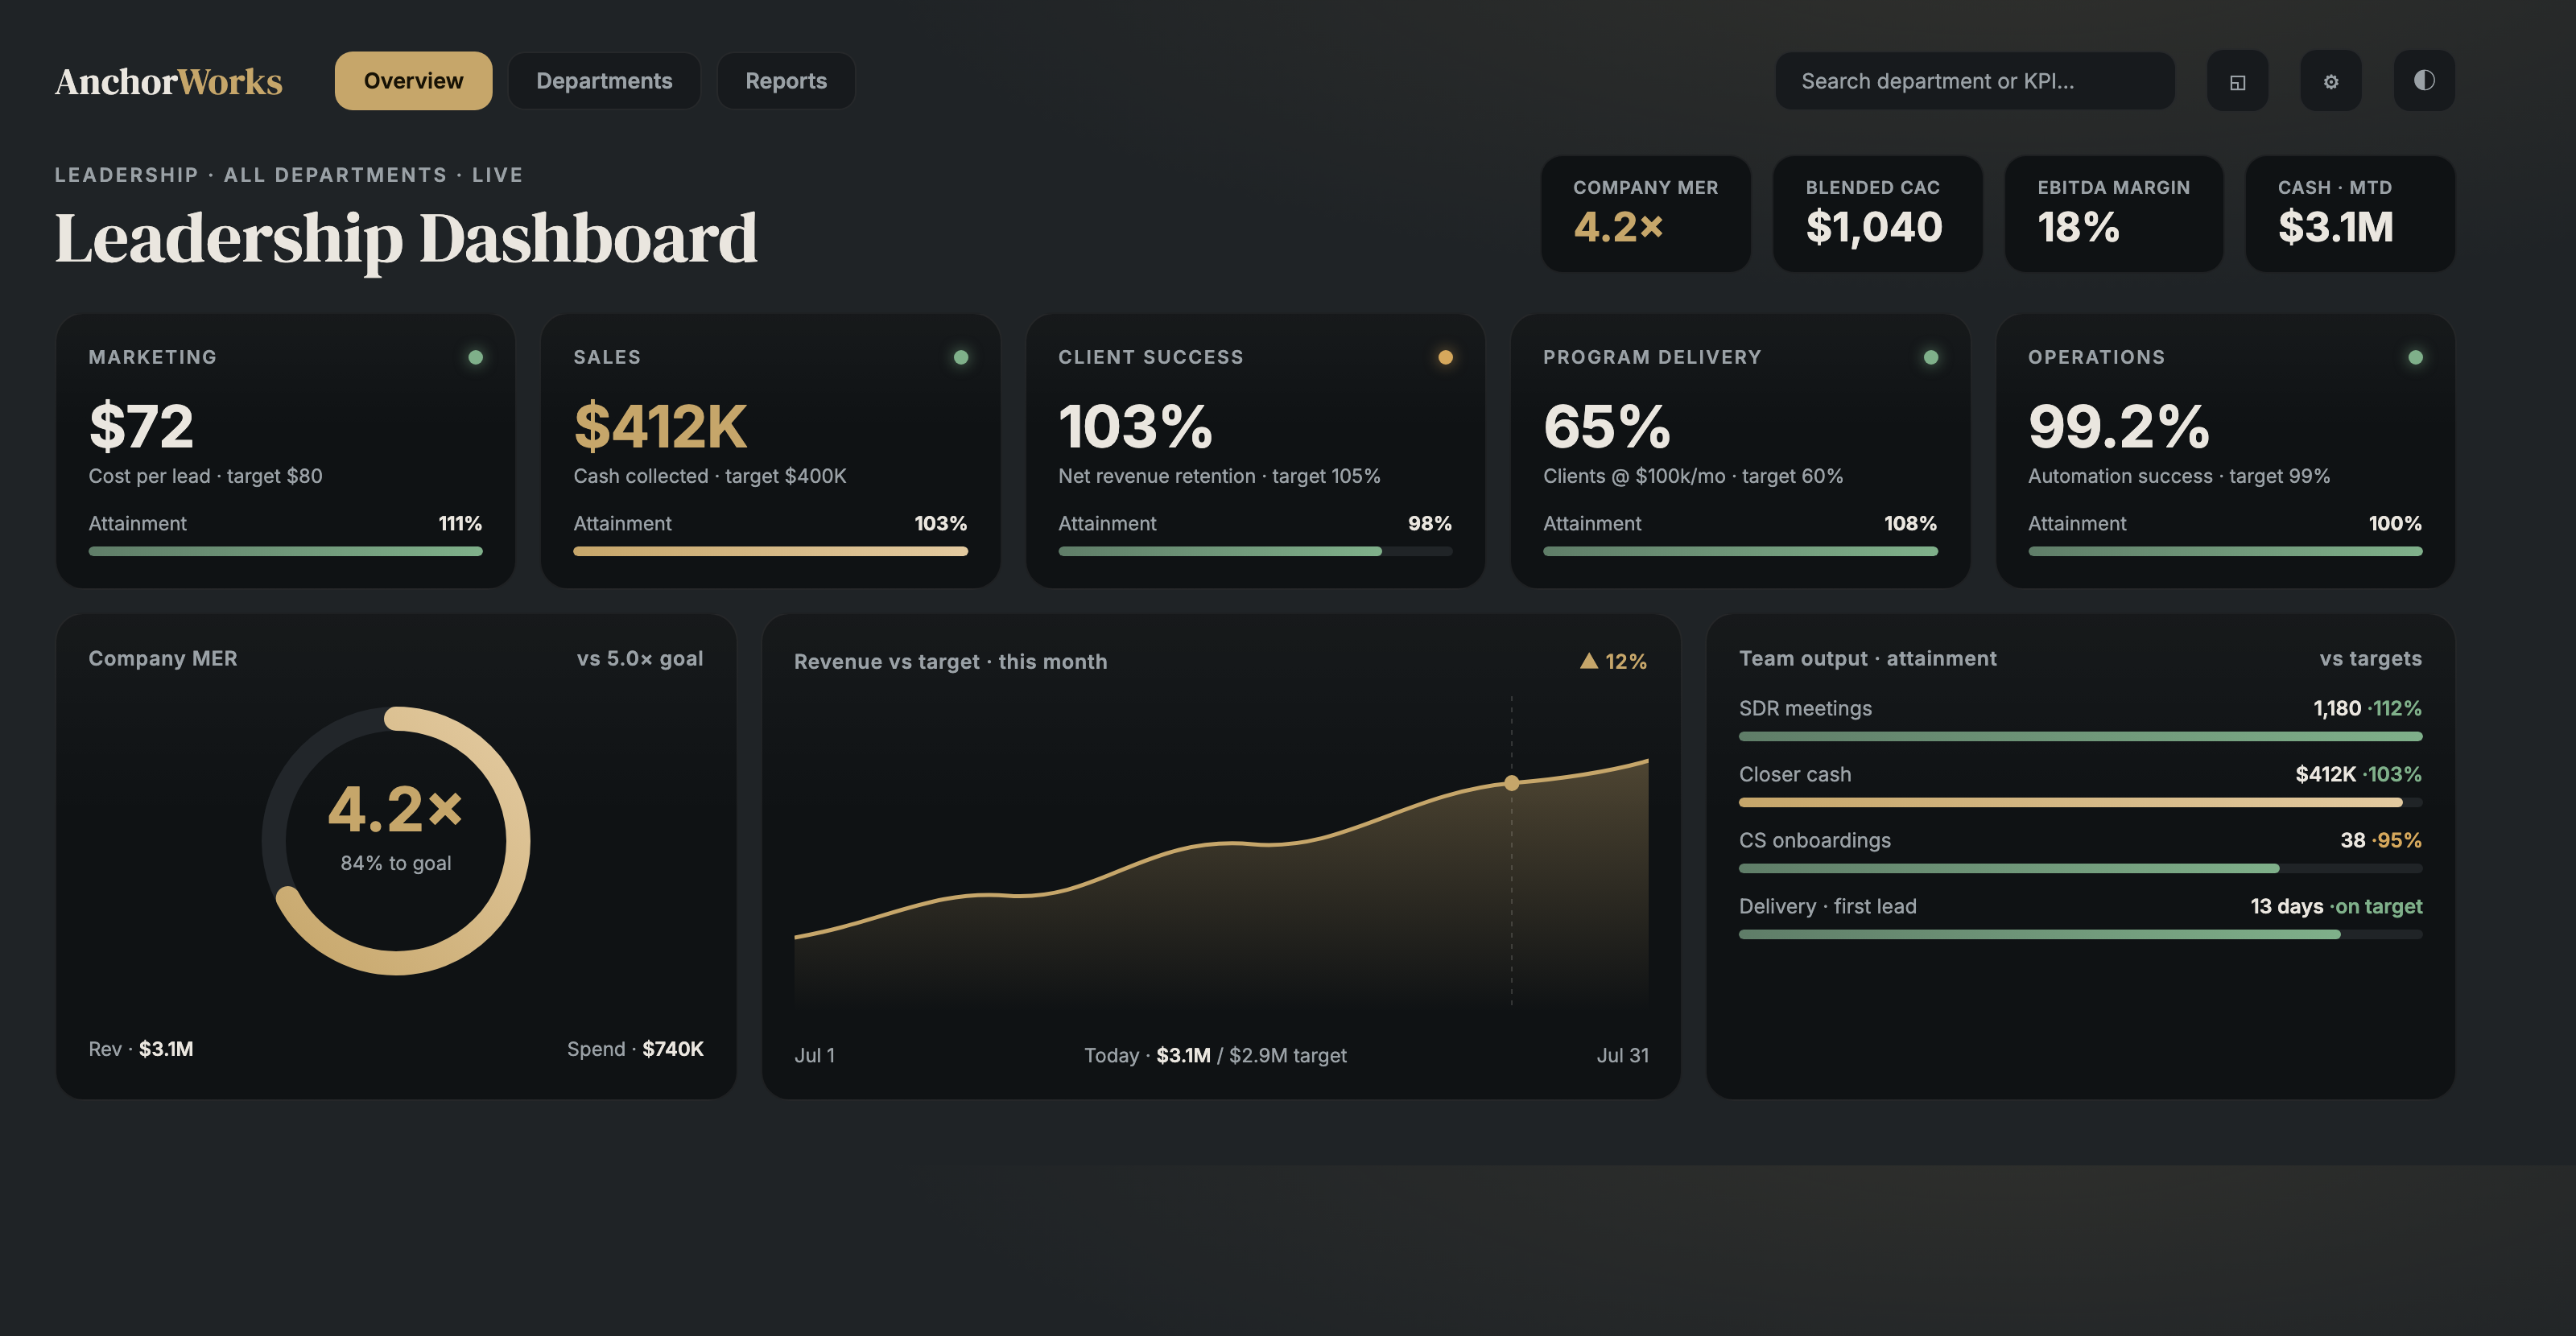Click 'vs targets' label in Team output
This screenshot has height=1336, width=2576.
click(x=2370, y=658)
